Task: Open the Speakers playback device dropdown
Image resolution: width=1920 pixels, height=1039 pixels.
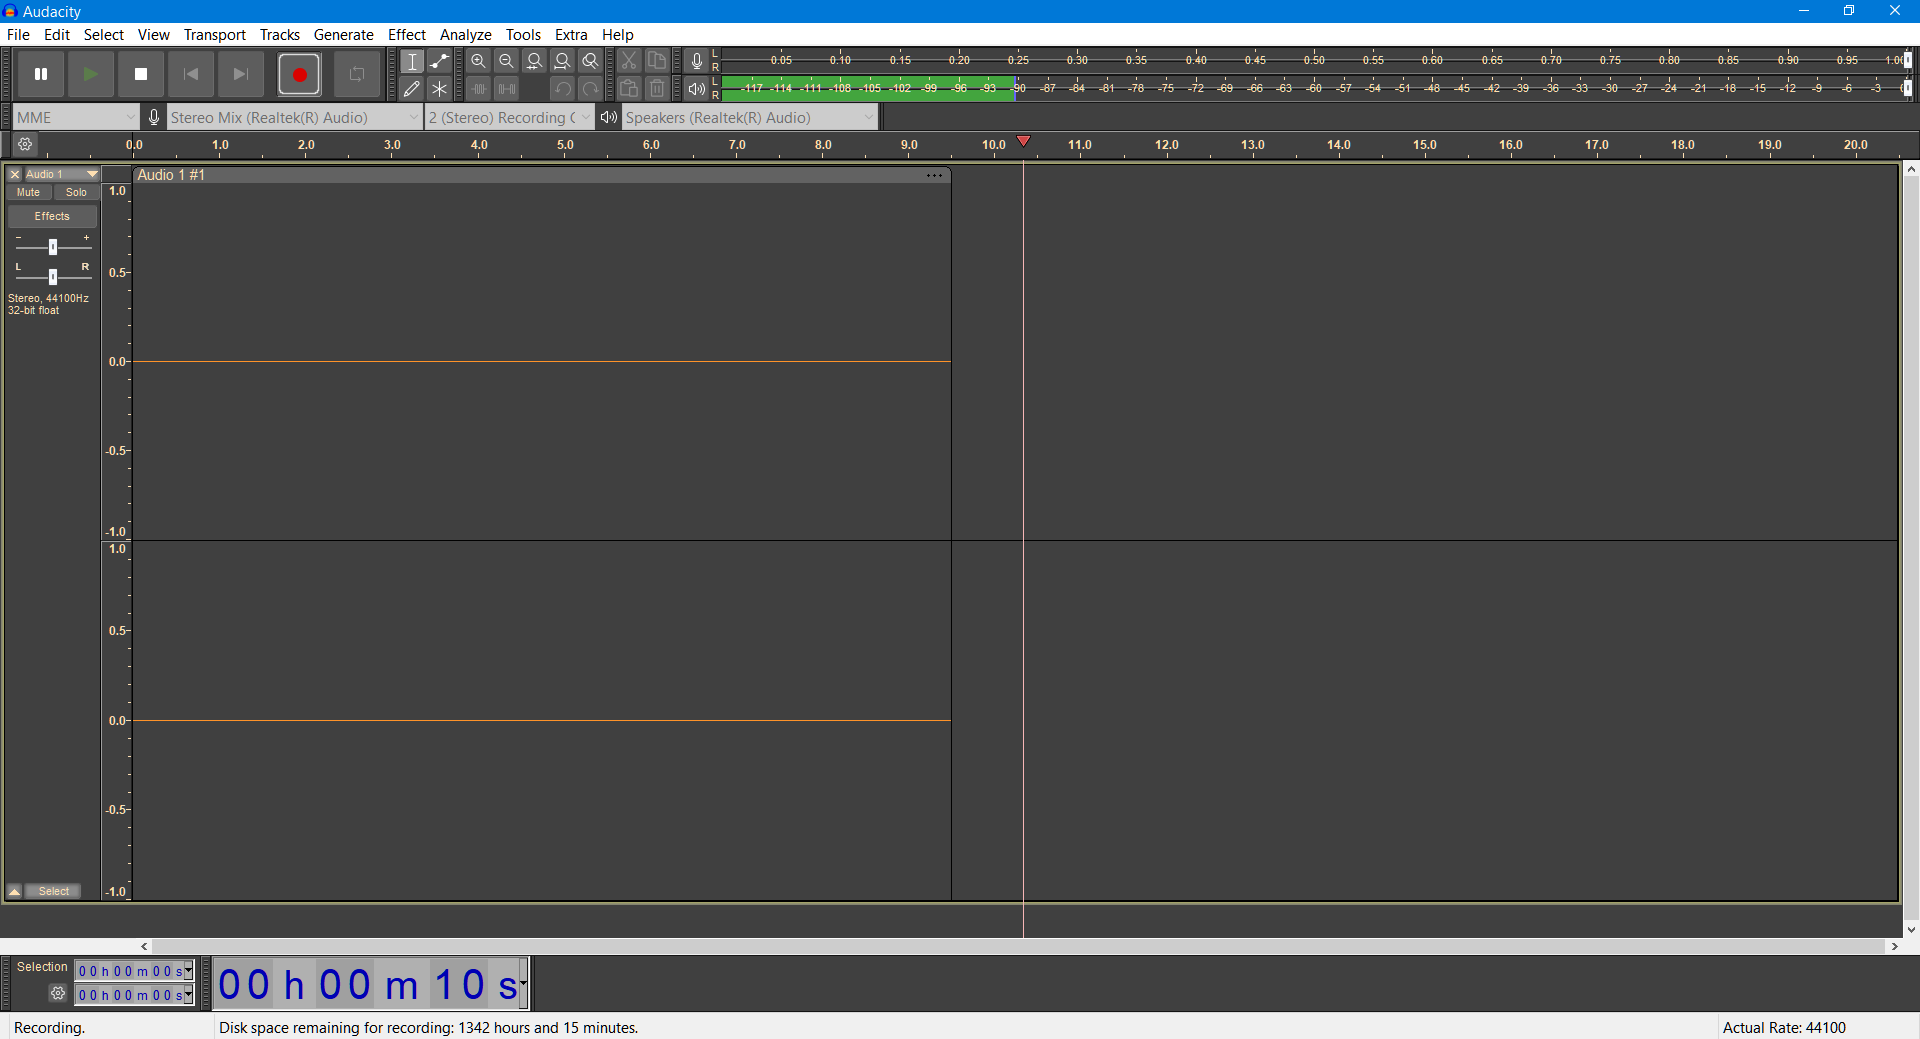Action: pos(750,118)
